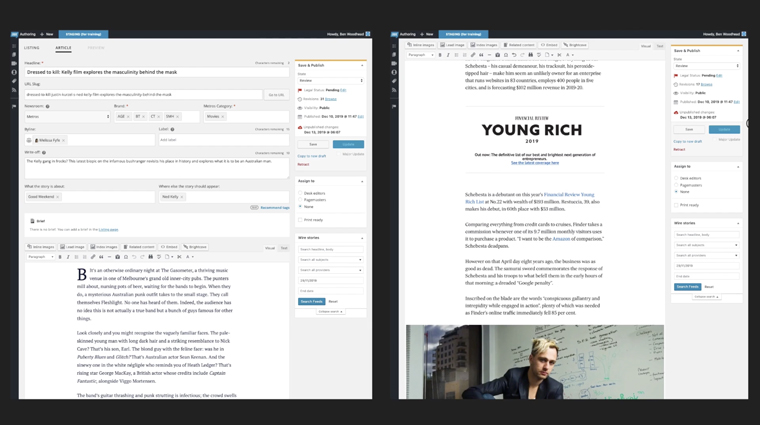Select Pagemasters radio in the left window
Viewport: 760px width, 425px height.
coord(301,200)
